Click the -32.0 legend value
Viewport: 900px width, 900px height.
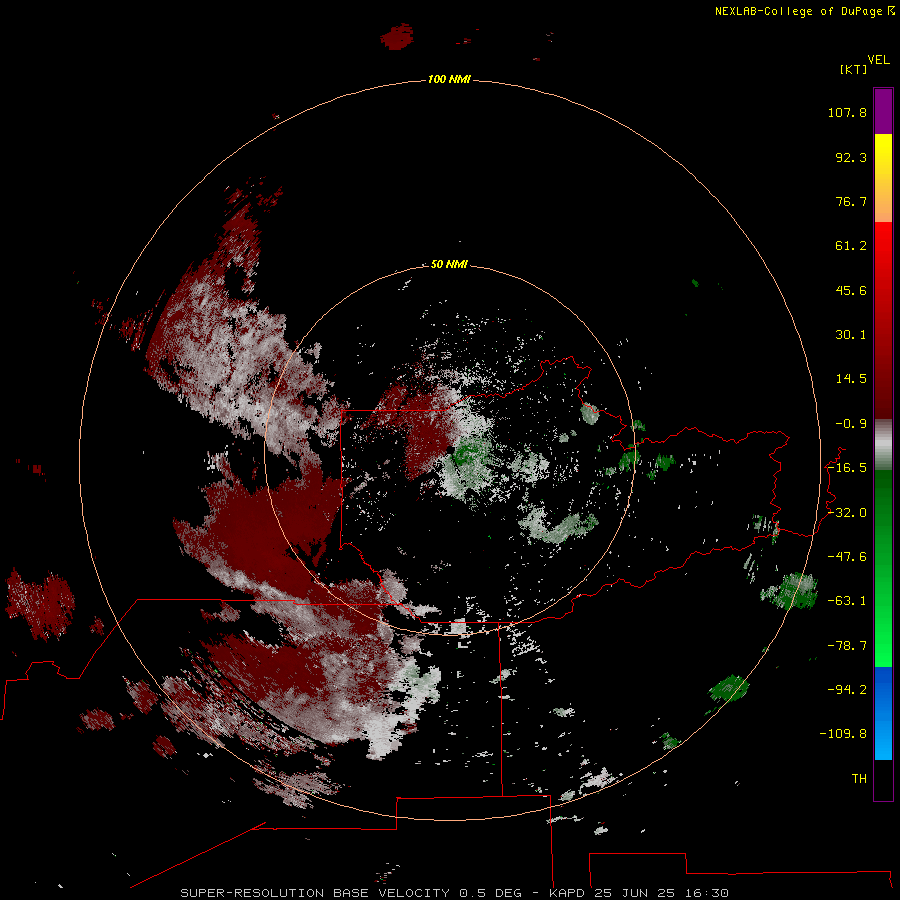pos(847,513)
